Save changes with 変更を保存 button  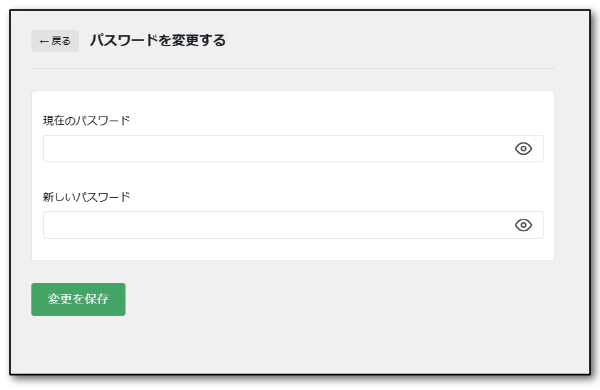click(78, 299)
